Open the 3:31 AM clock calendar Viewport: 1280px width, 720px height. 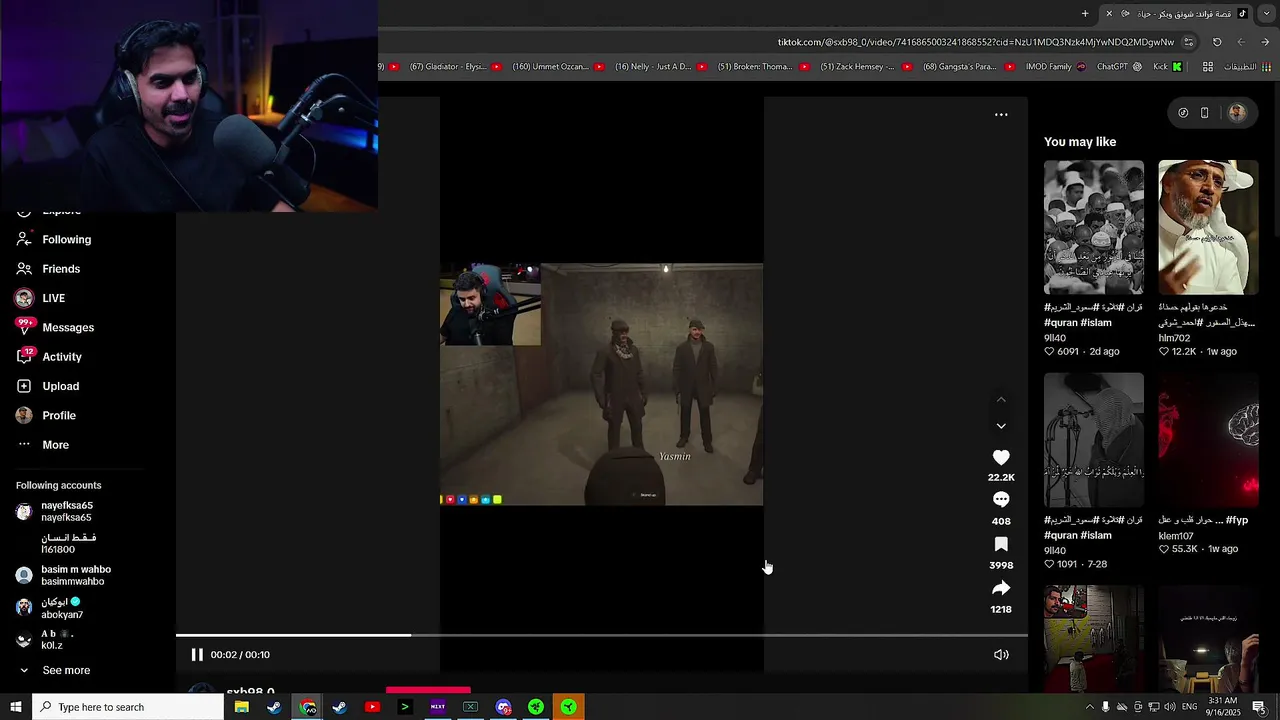pyautogui.click(x=1223, y=707)
